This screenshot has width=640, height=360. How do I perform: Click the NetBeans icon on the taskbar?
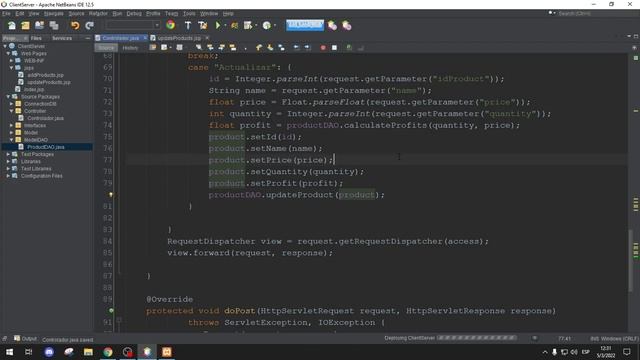pyautogui.click(x=147, y=352)
